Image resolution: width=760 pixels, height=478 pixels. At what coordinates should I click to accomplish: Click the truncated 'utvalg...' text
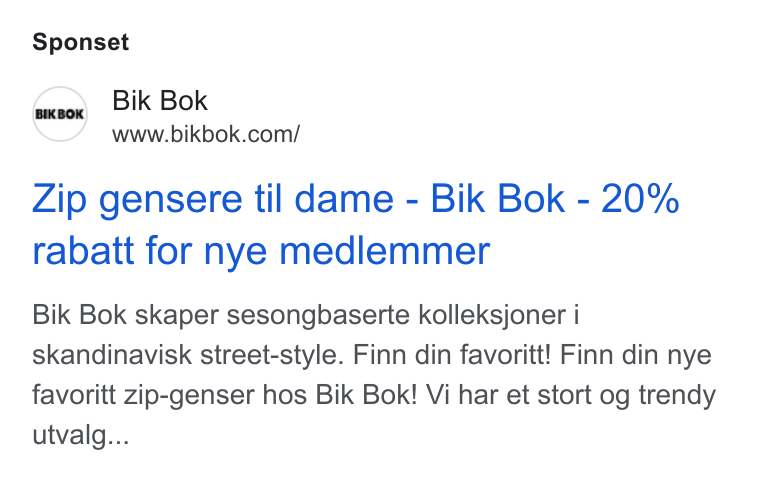click(80, 435)
